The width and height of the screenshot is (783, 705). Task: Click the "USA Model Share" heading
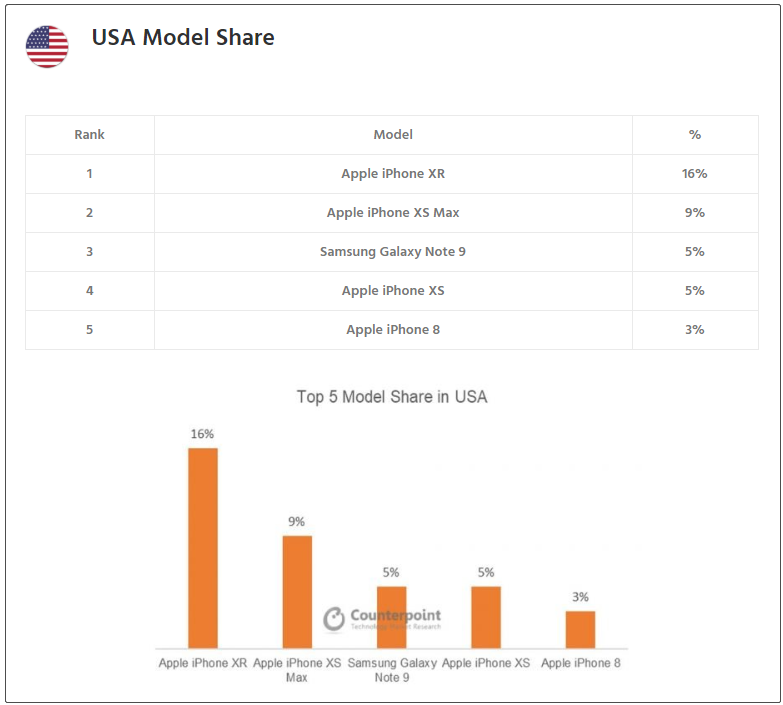[x=183, y=38]
